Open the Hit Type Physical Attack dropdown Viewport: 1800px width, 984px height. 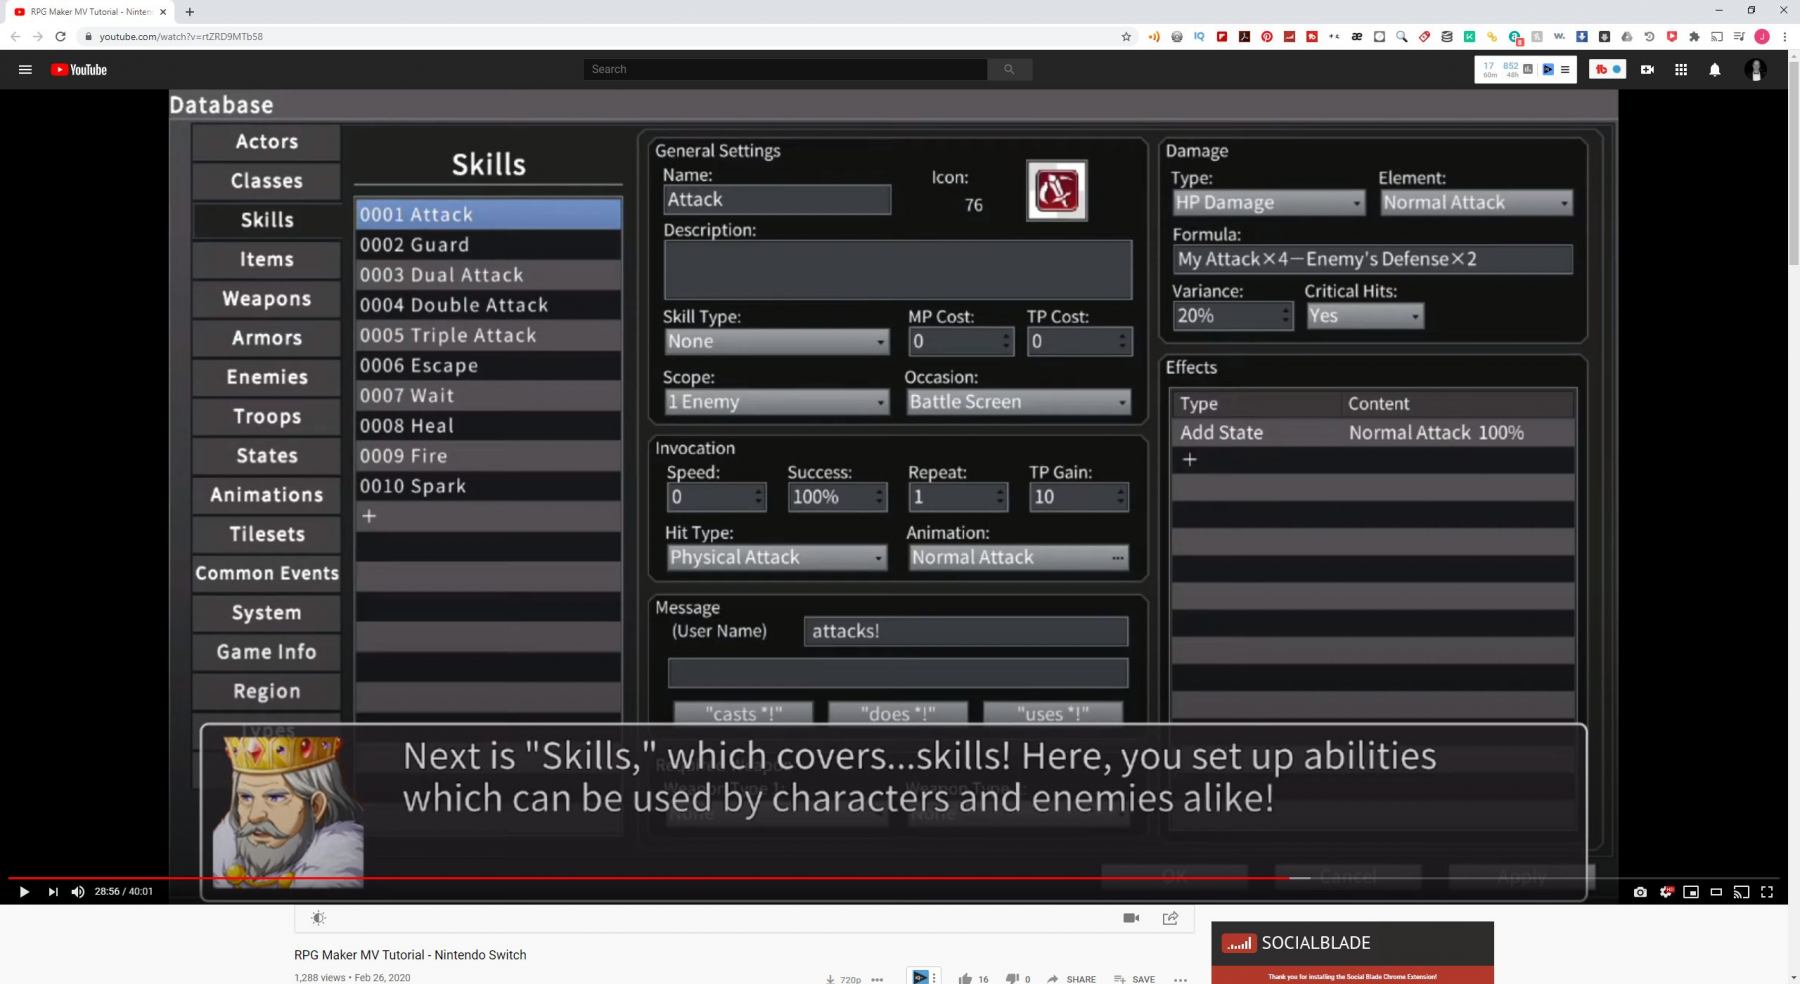(x=776, y=557)
